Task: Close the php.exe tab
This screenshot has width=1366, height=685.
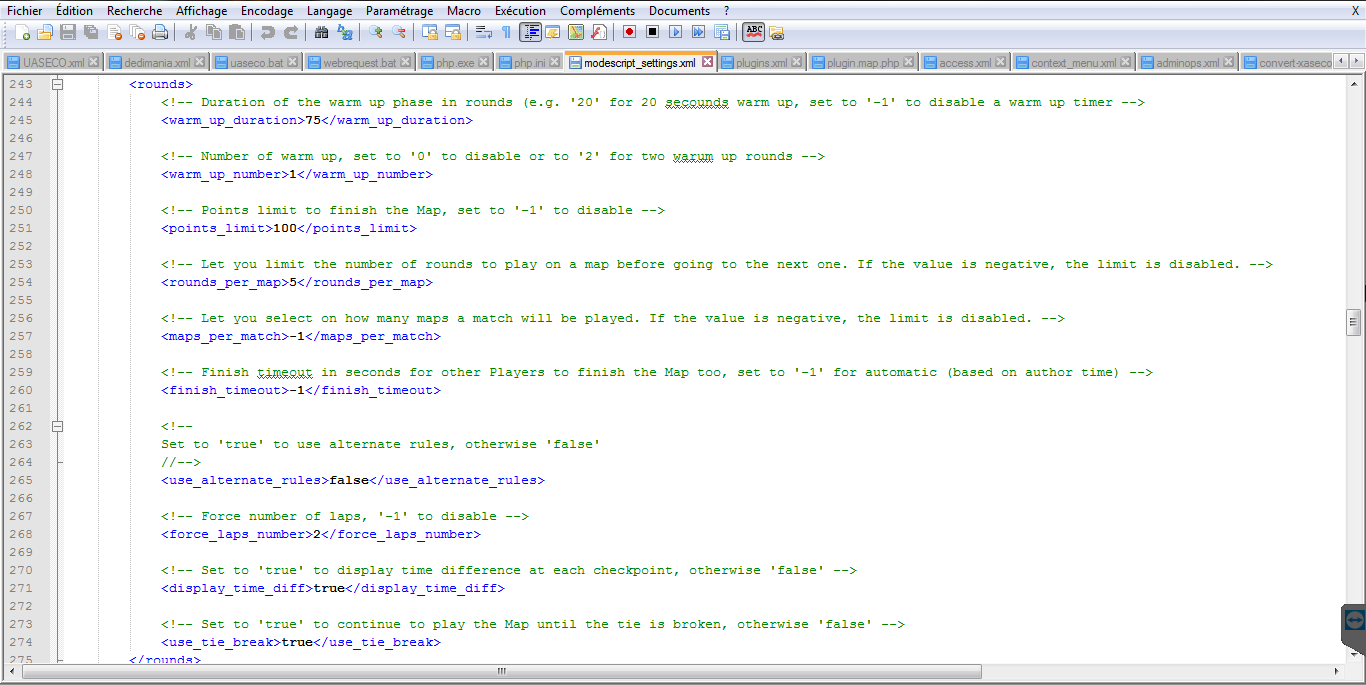Action: (484, 62)
